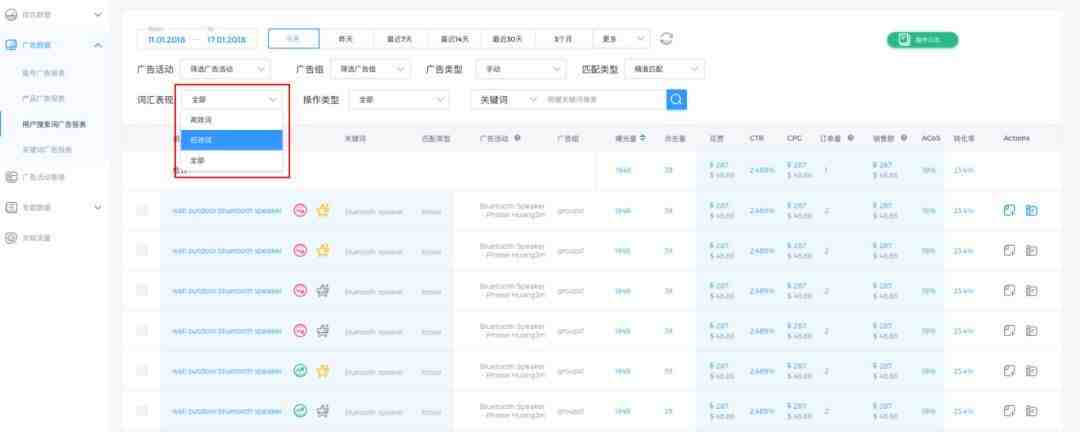
Task: Click the green upward trend icon in fifth row
Action: point(299,370)
